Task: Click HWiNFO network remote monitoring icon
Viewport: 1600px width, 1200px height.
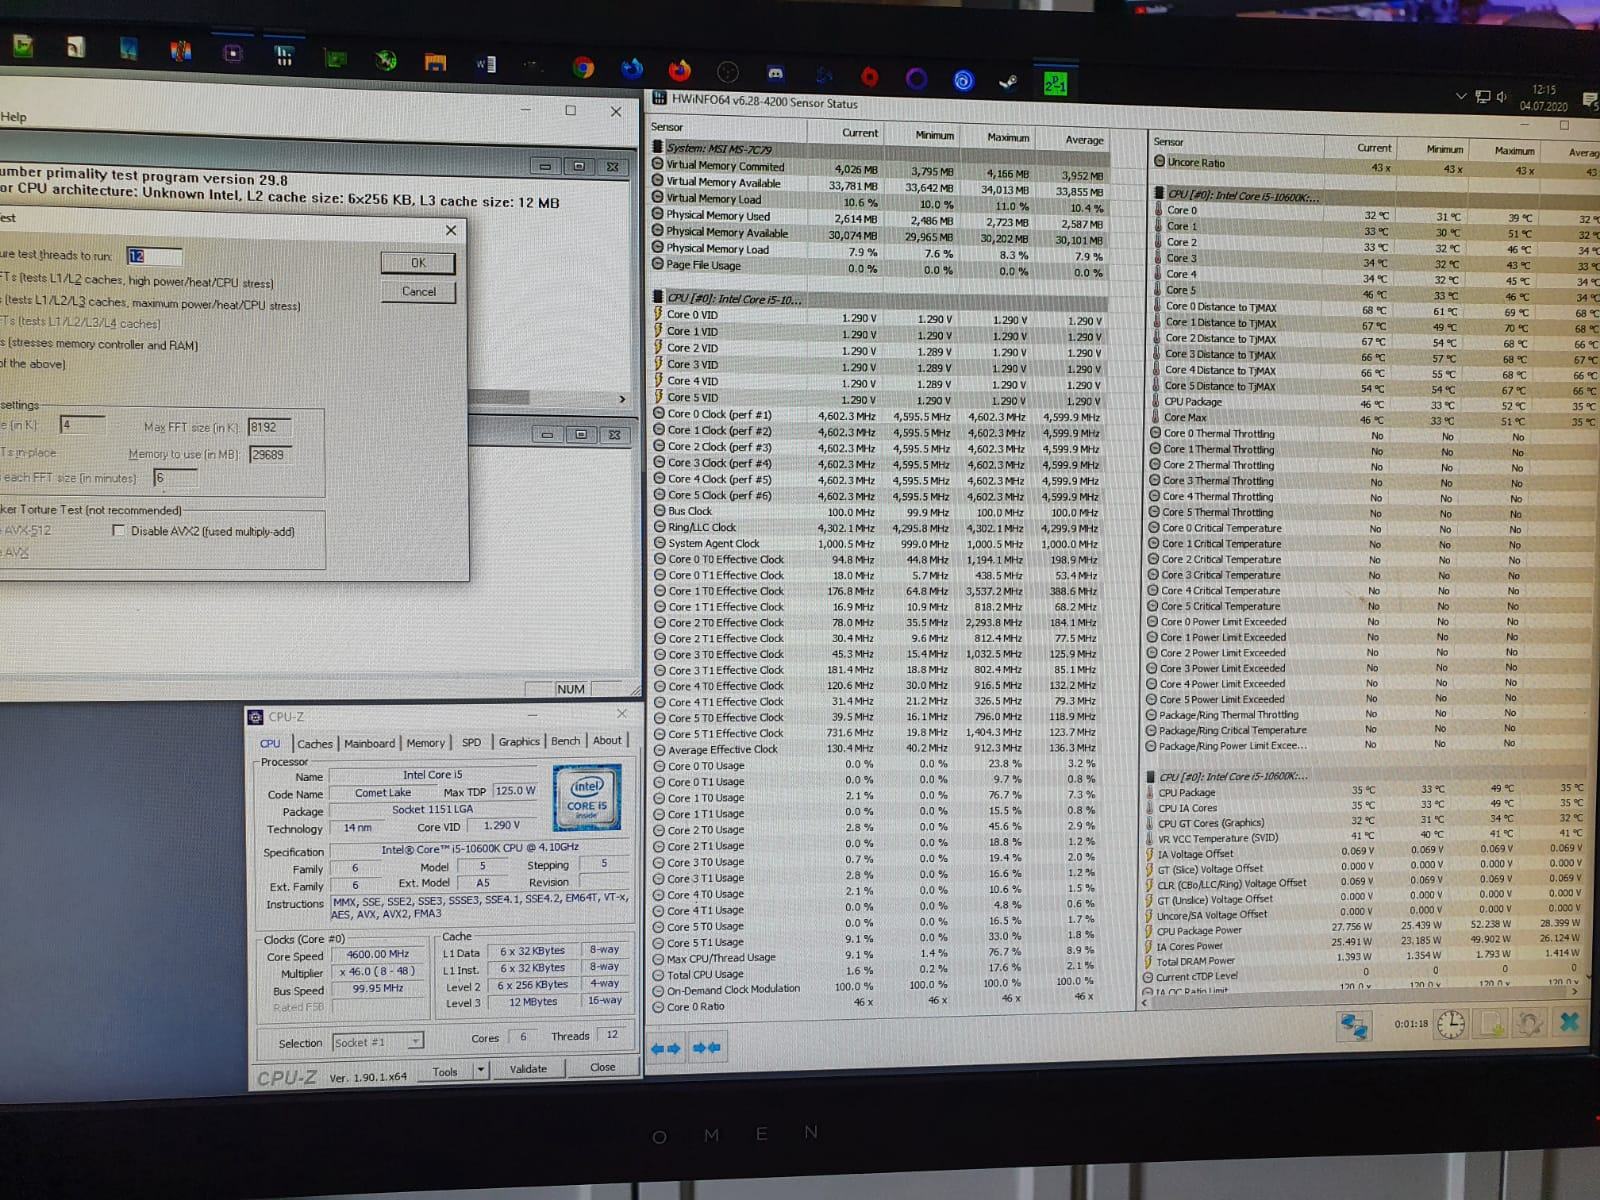Action: click(1355, 1024)
